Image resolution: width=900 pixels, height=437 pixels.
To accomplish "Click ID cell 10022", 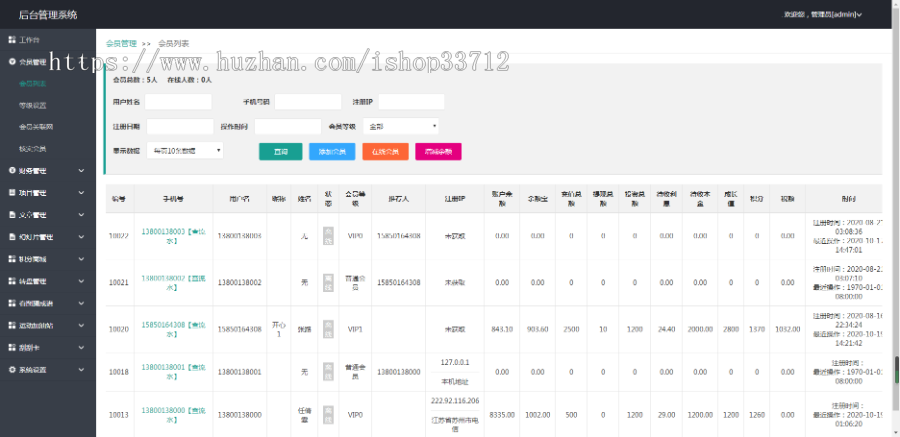I will click(118, 235).
